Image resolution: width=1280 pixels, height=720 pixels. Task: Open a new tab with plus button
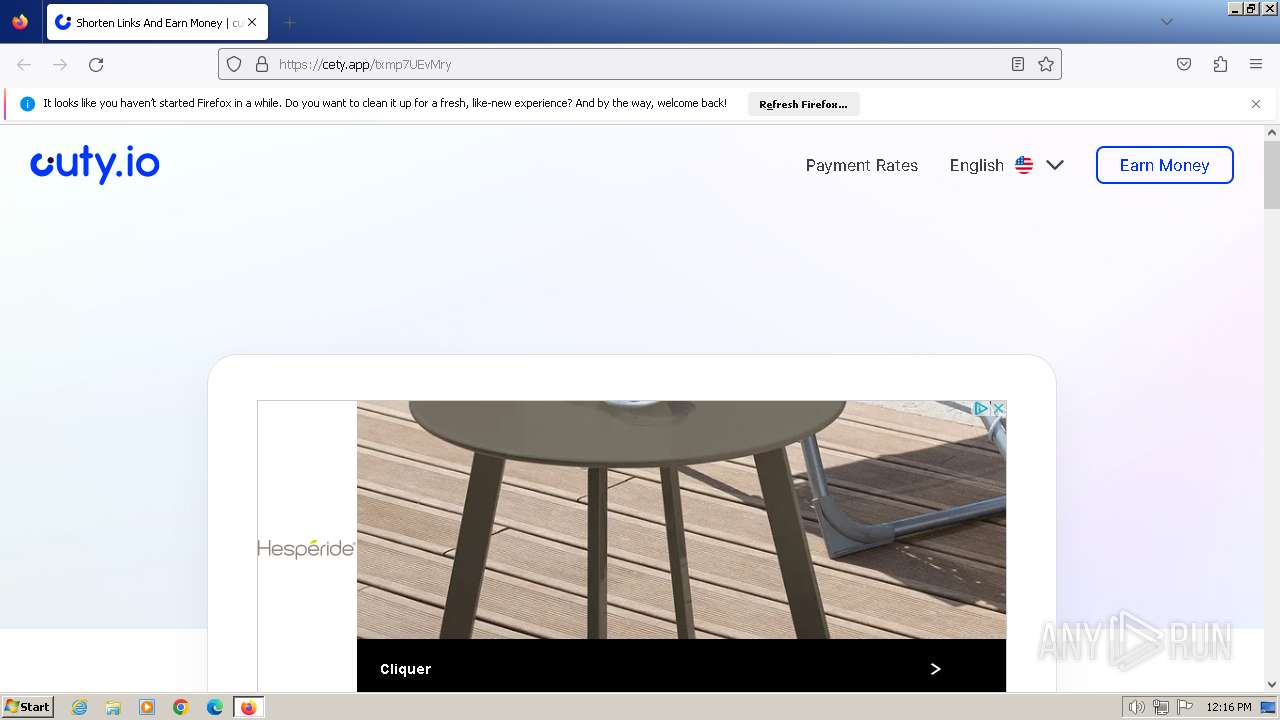(x=289, y=22)
